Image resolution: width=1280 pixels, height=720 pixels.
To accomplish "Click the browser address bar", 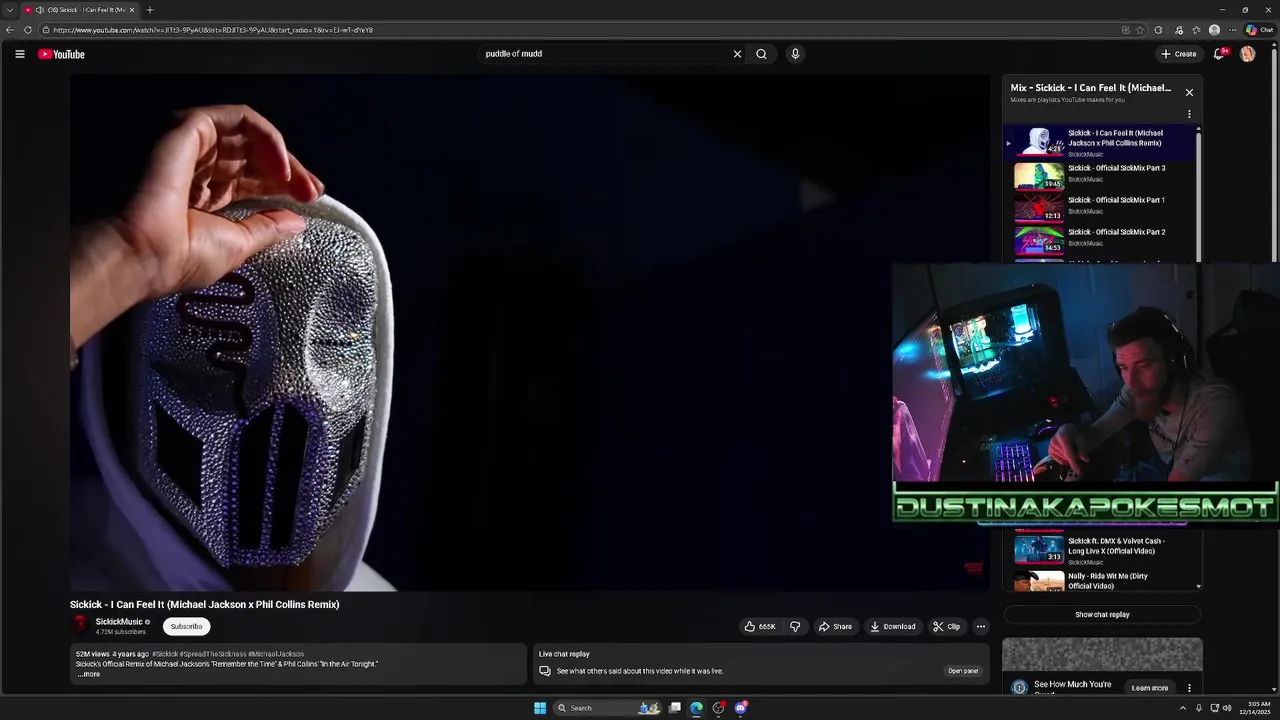I will point(580,30).
